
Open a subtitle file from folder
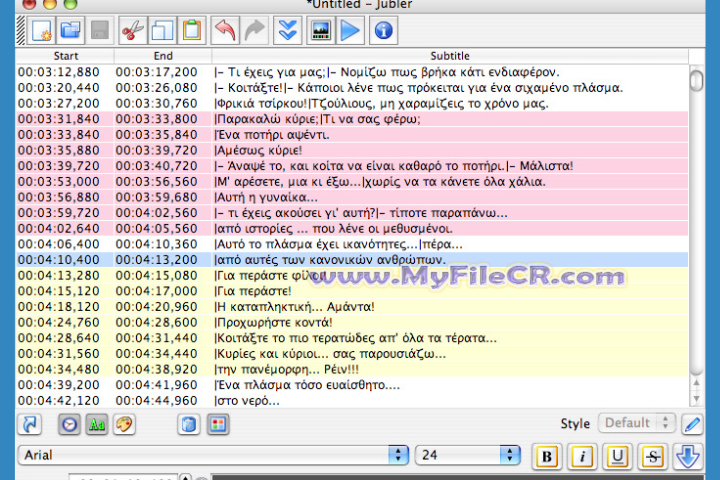pyautogui.click(x=70, y=30)
